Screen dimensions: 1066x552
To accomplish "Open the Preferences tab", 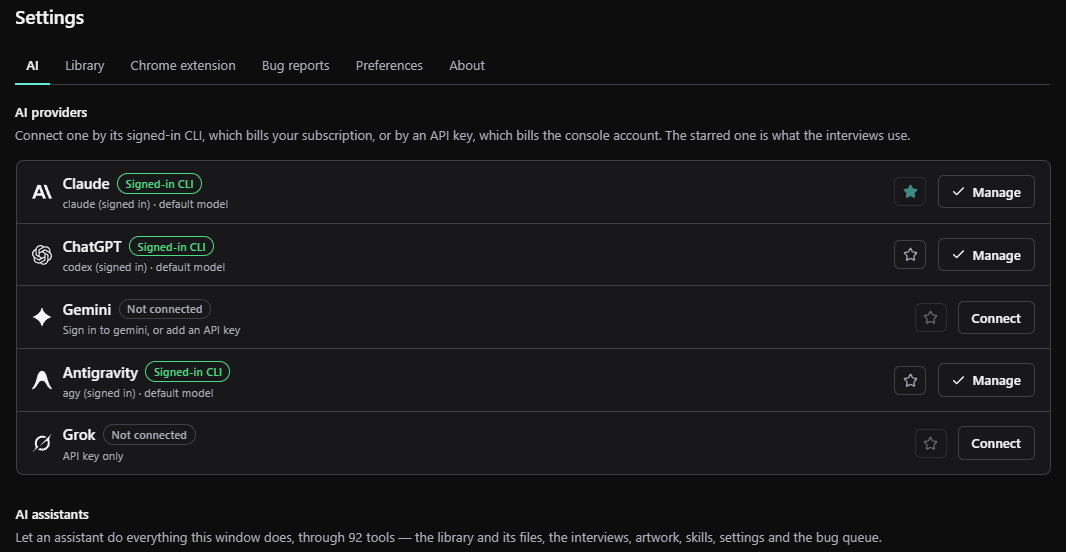I will pos(389,66).
